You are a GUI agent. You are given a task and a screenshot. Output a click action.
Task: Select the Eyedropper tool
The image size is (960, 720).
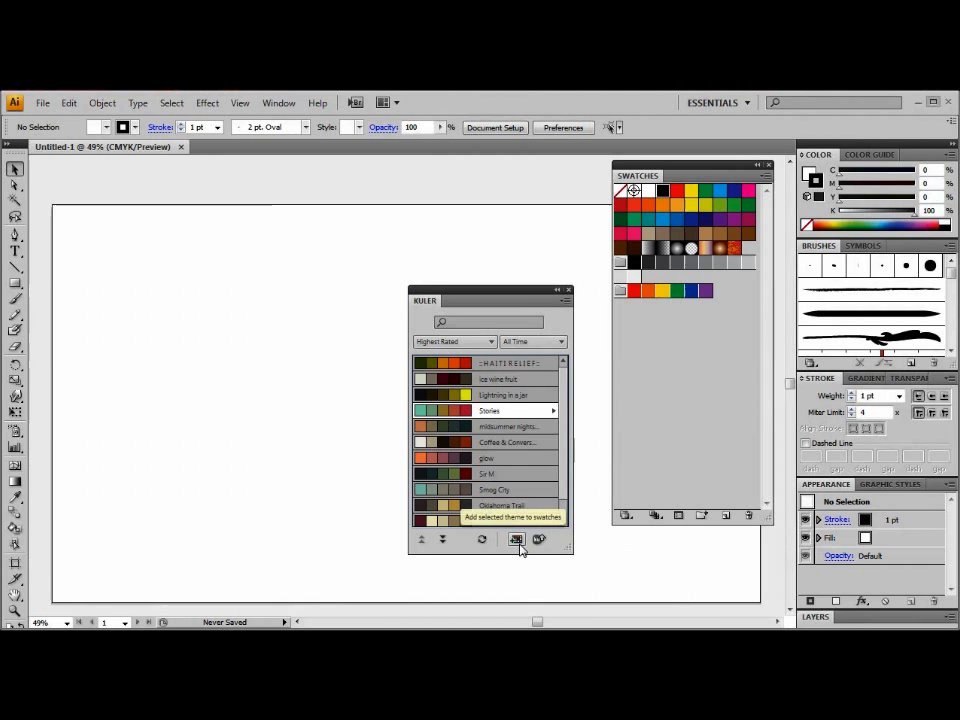point(15,497)
